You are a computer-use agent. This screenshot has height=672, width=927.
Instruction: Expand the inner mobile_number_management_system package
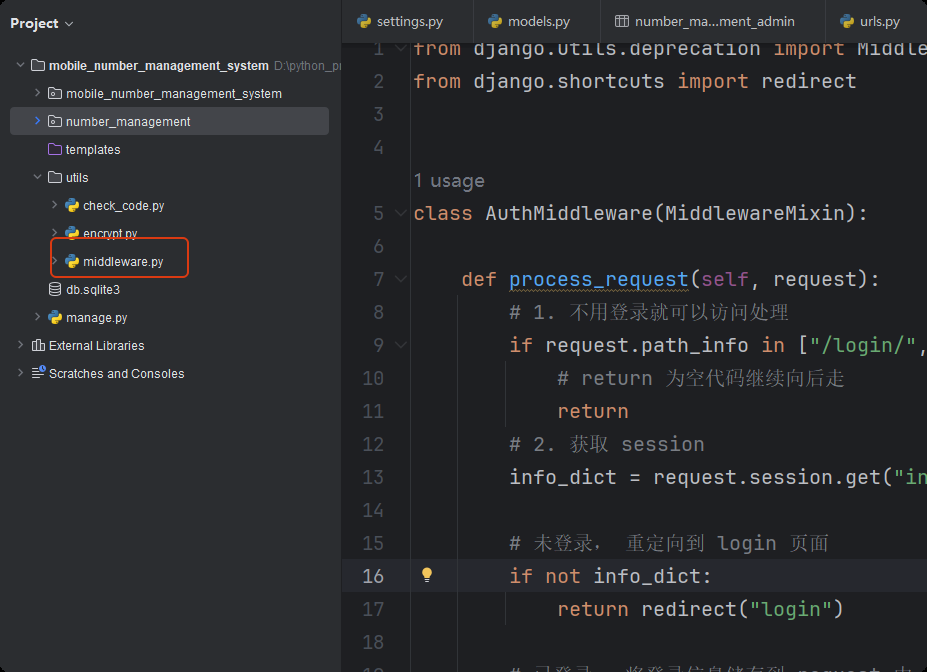(x=37, y=93)
